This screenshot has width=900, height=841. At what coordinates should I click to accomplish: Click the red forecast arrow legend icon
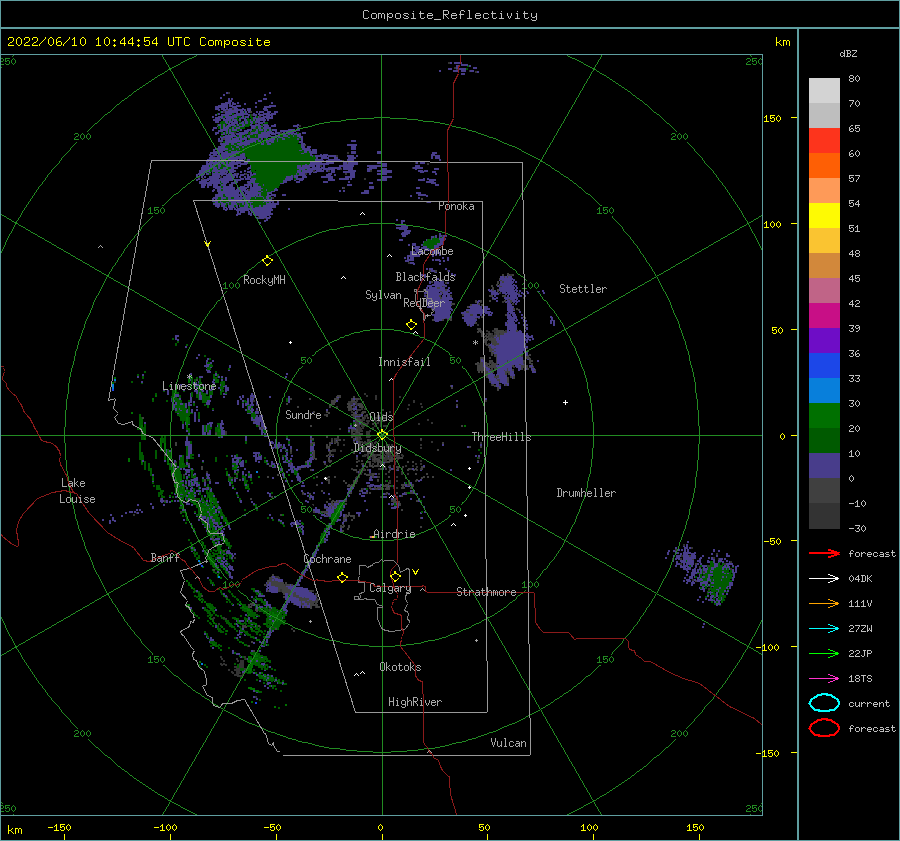[x=824, y=553]
